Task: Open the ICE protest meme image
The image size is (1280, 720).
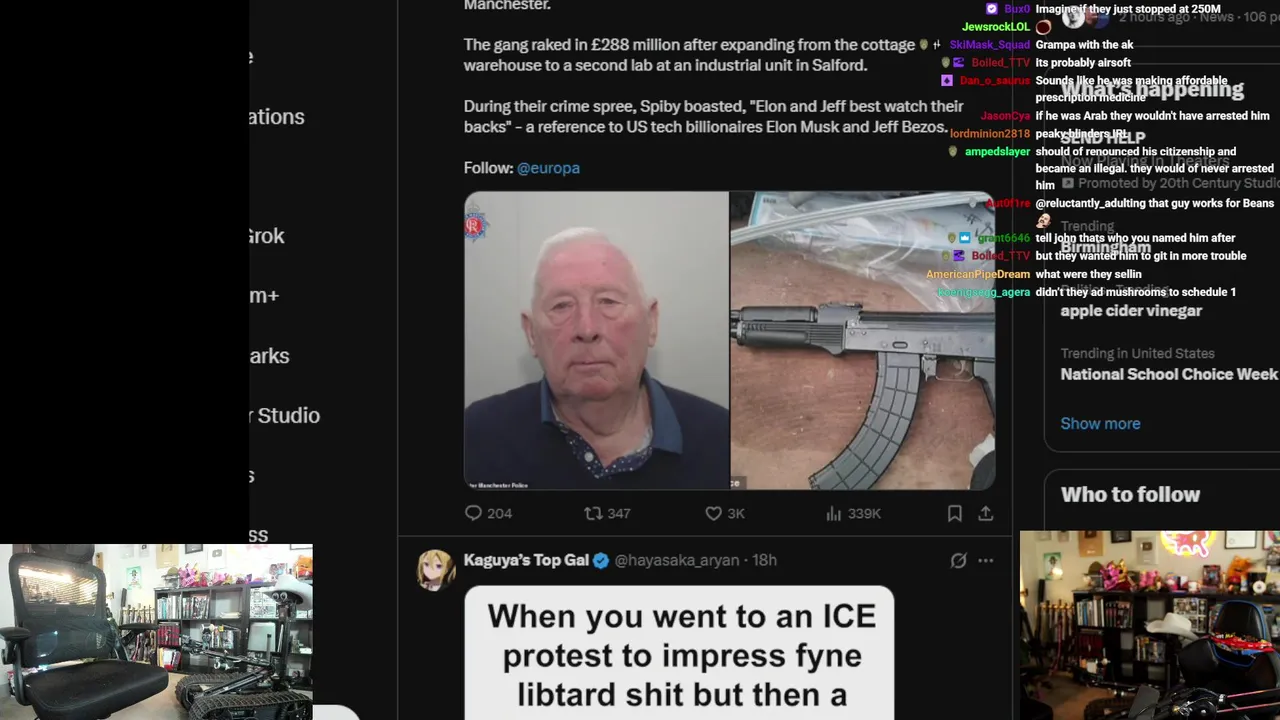Action: click(x=679, y=653)
